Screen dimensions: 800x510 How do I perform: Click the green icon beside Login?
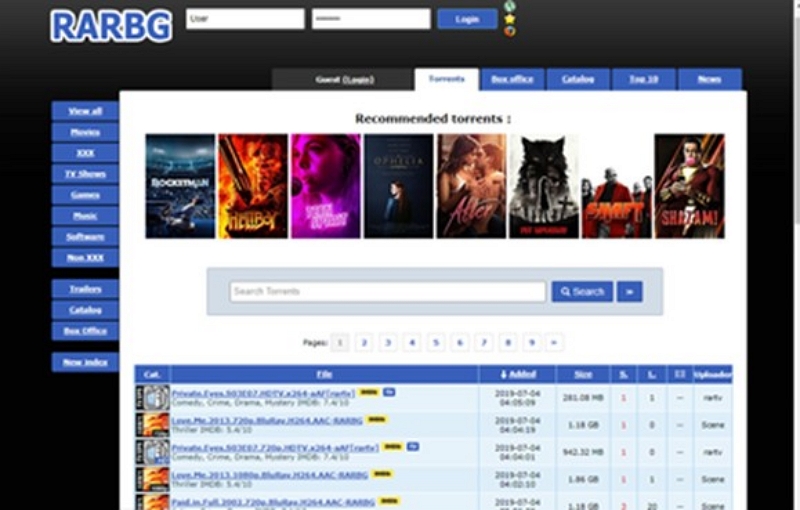(510, 7)
